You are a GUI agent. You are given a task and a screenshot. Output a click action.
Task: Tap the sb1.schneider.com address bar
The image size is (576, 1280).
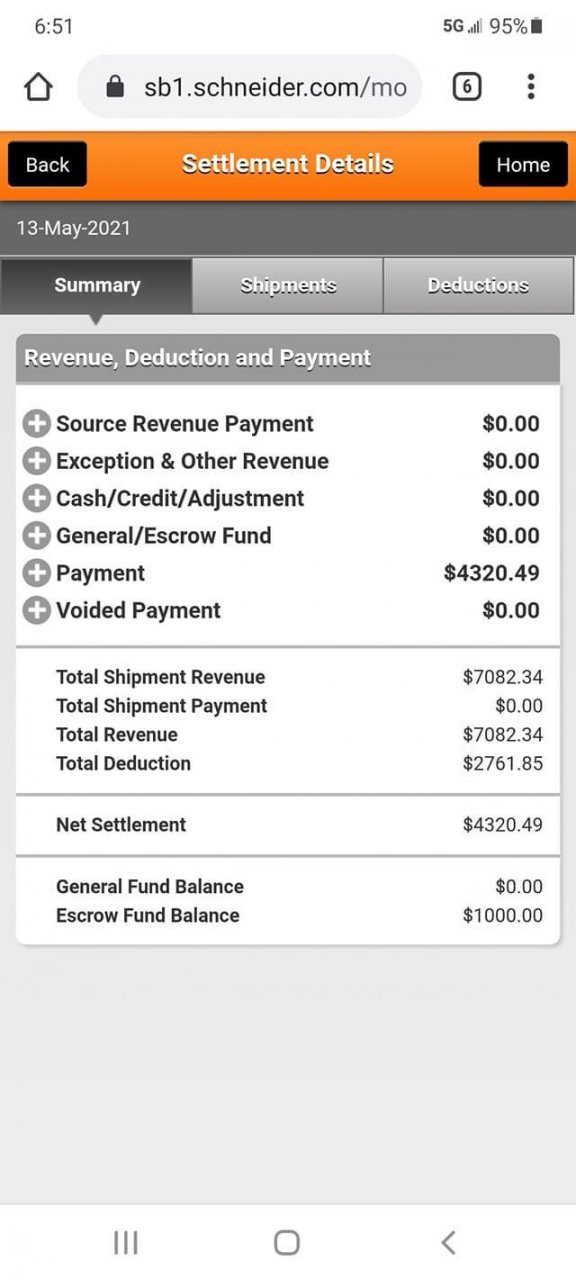(x=250, y=87)
